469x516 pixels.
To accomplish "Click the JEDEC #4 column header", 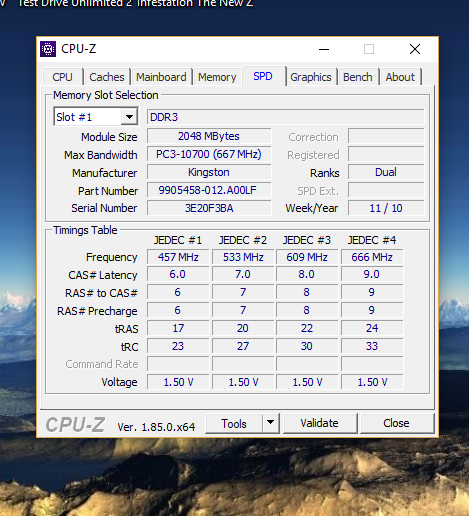I will tap(372, 240).
